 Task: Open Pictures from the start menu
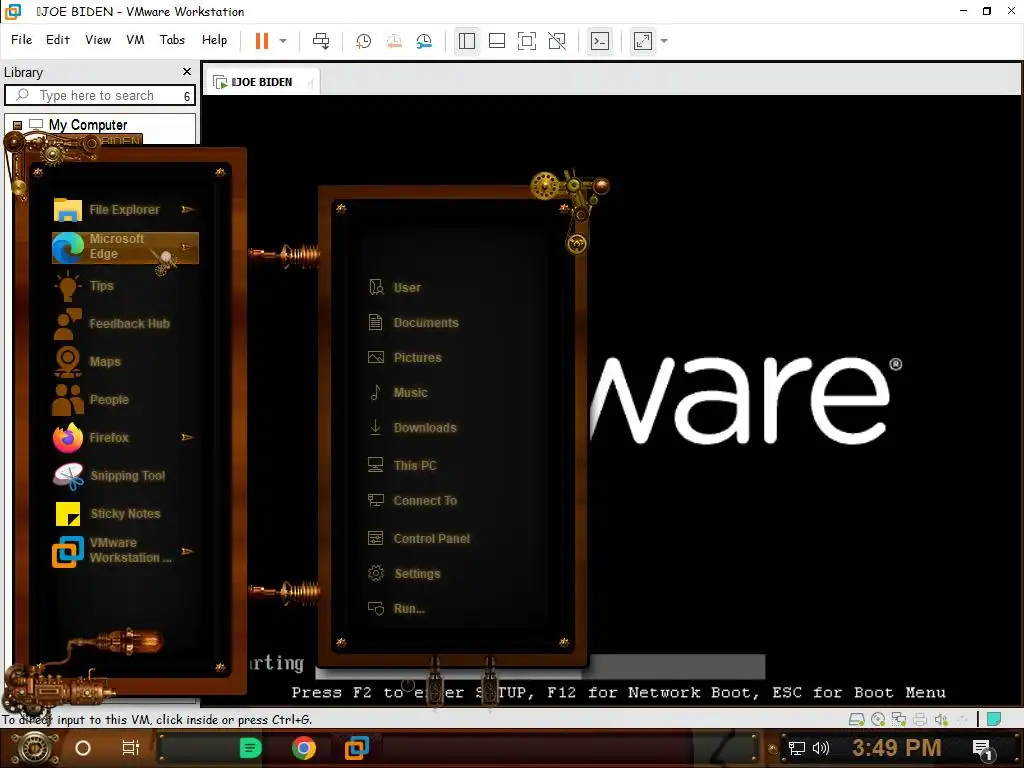(405, 358)
